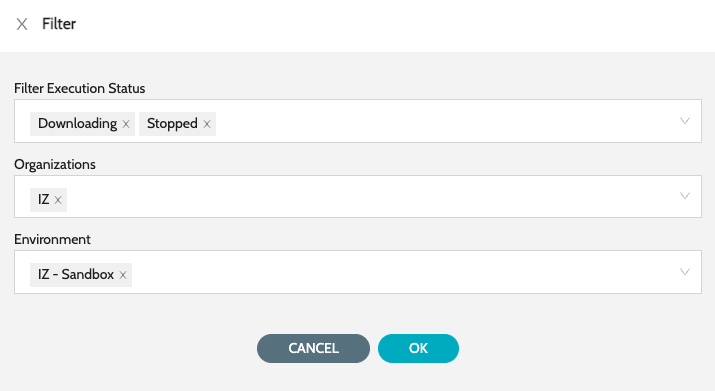Click the Filter dialog title

point(59,24)
